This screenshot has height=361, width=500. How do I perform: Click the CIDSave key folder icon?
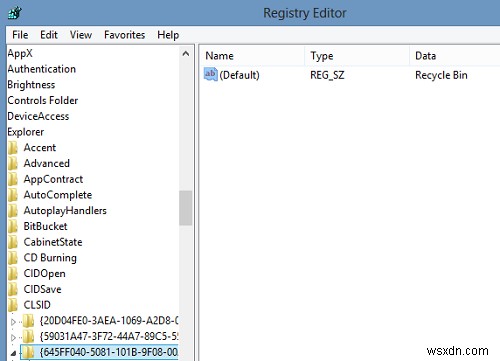[13, 289]
